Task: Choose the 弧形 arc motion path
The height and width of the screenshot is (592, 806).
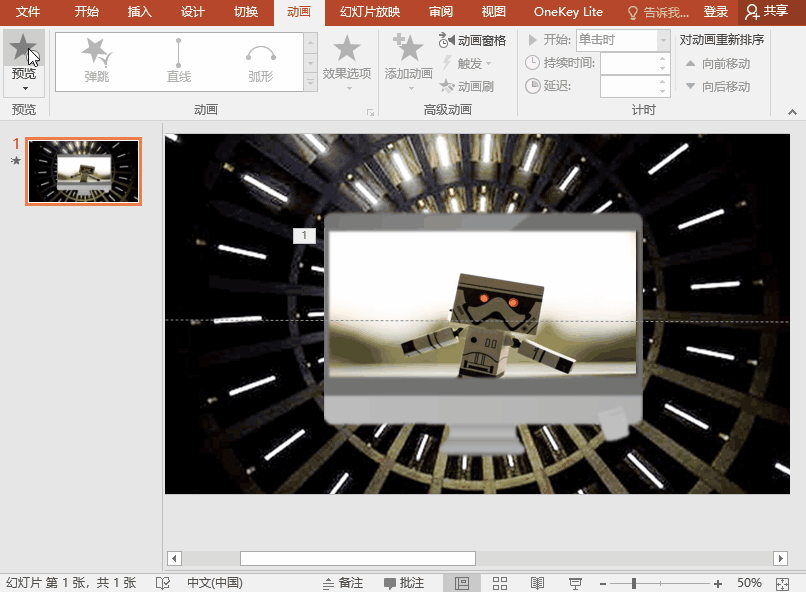Action: [260, 59]
